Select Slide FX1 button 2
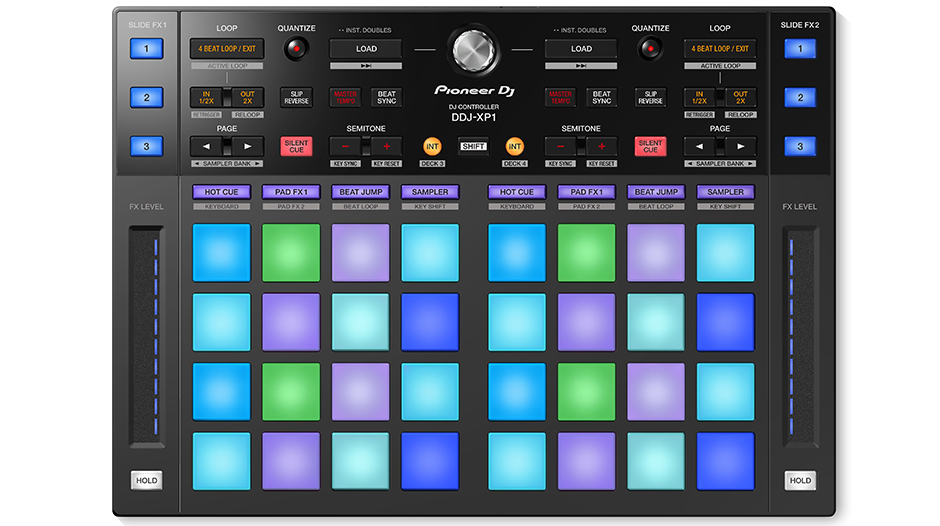This screenshot has width=940, height=526. tap(146, 97)
